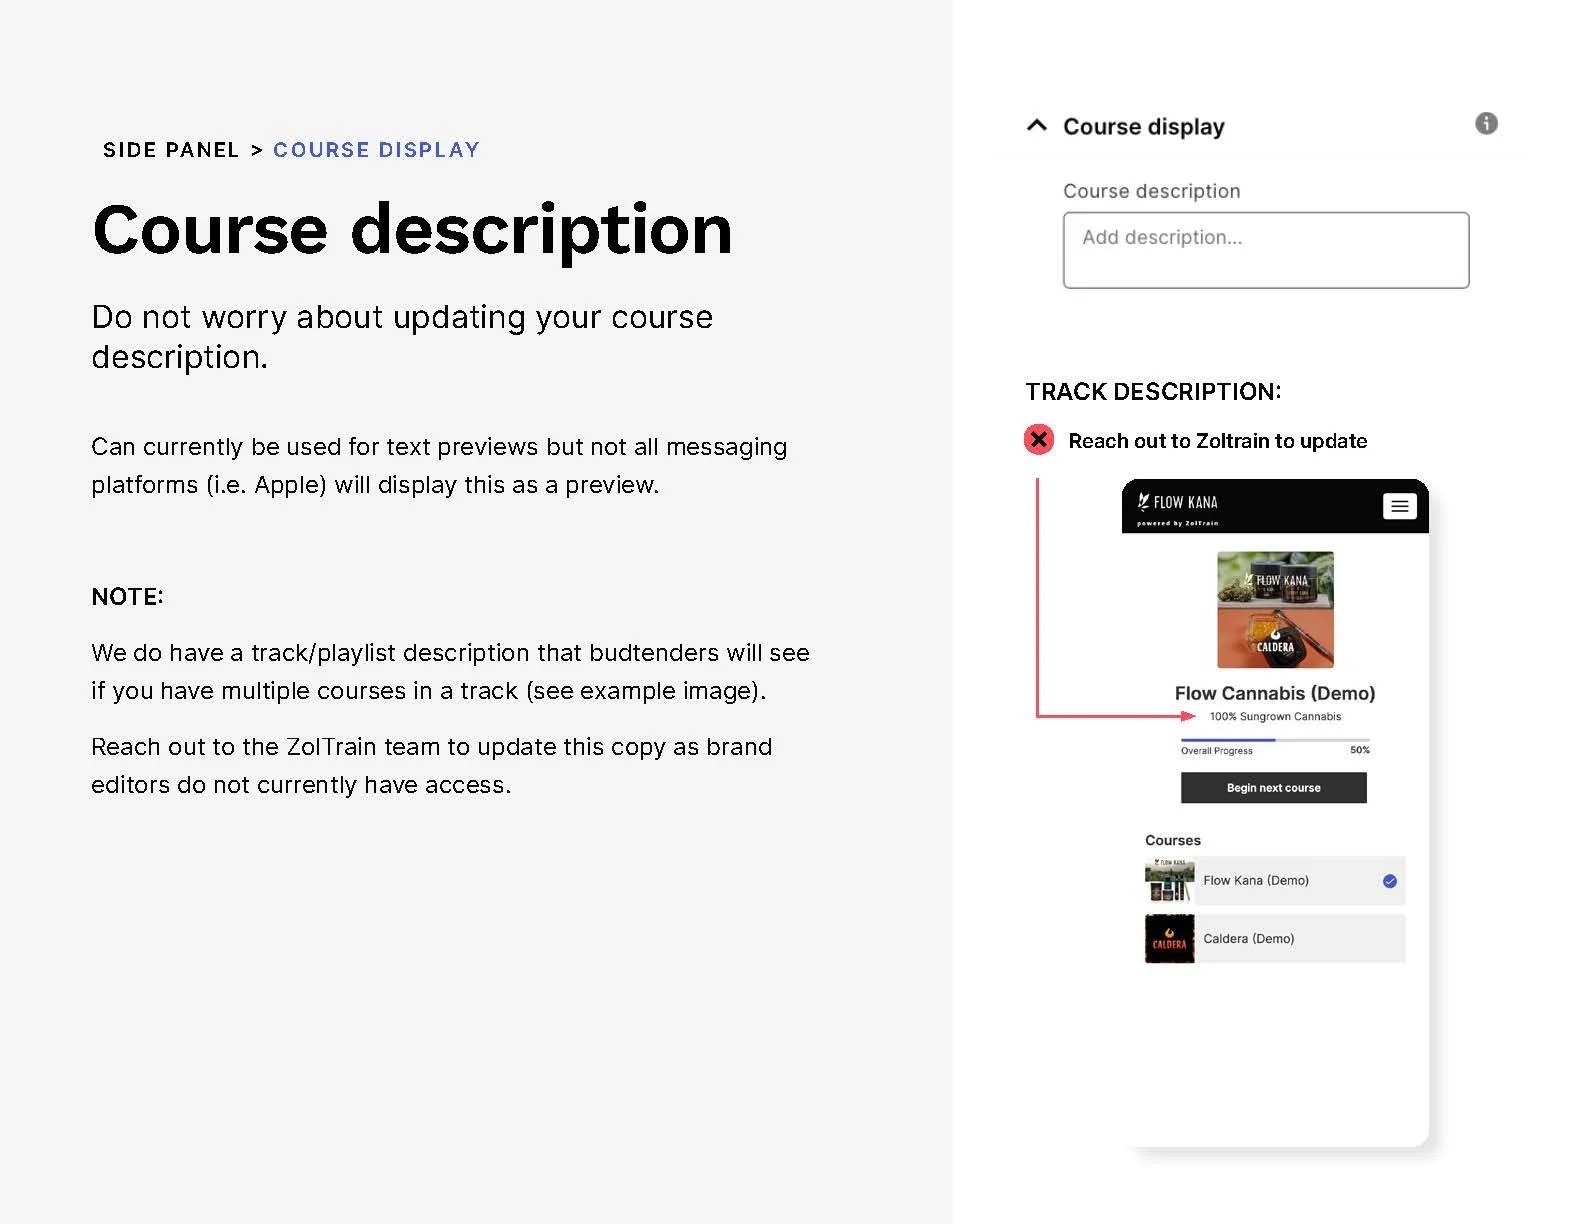Click the Flow Cannabis (Demo) track title
The height and width of the screenshot is (1224, 1584).
[1275, 693]
